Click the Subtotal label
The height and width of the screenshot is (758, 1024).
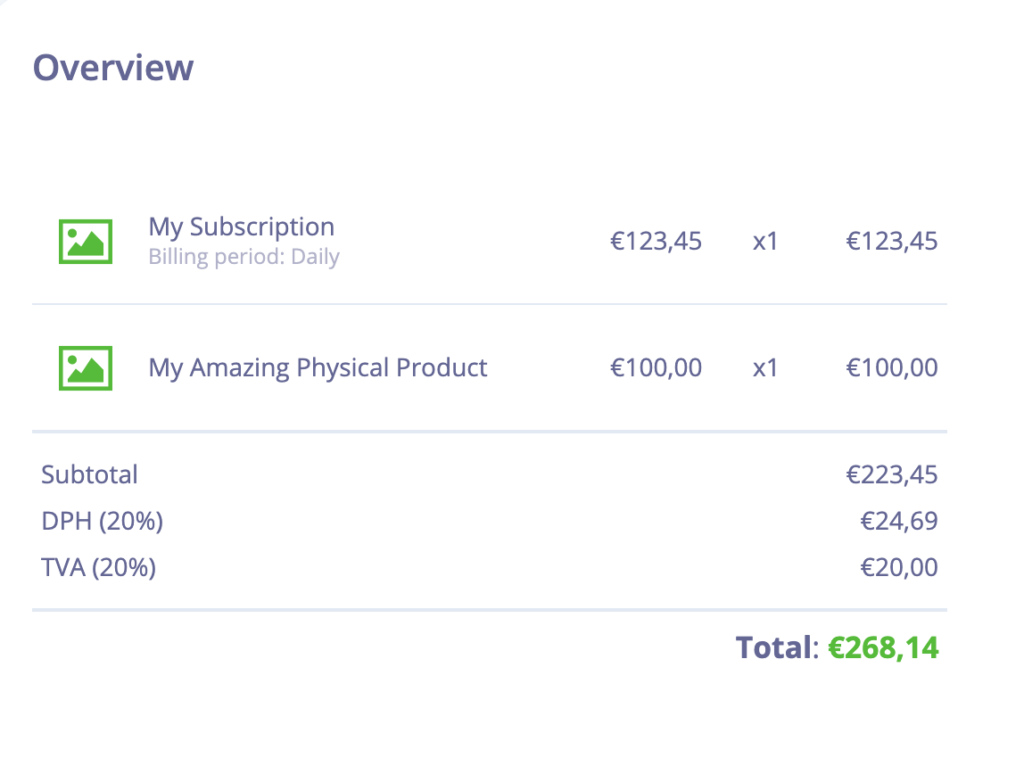coord(90,475)
